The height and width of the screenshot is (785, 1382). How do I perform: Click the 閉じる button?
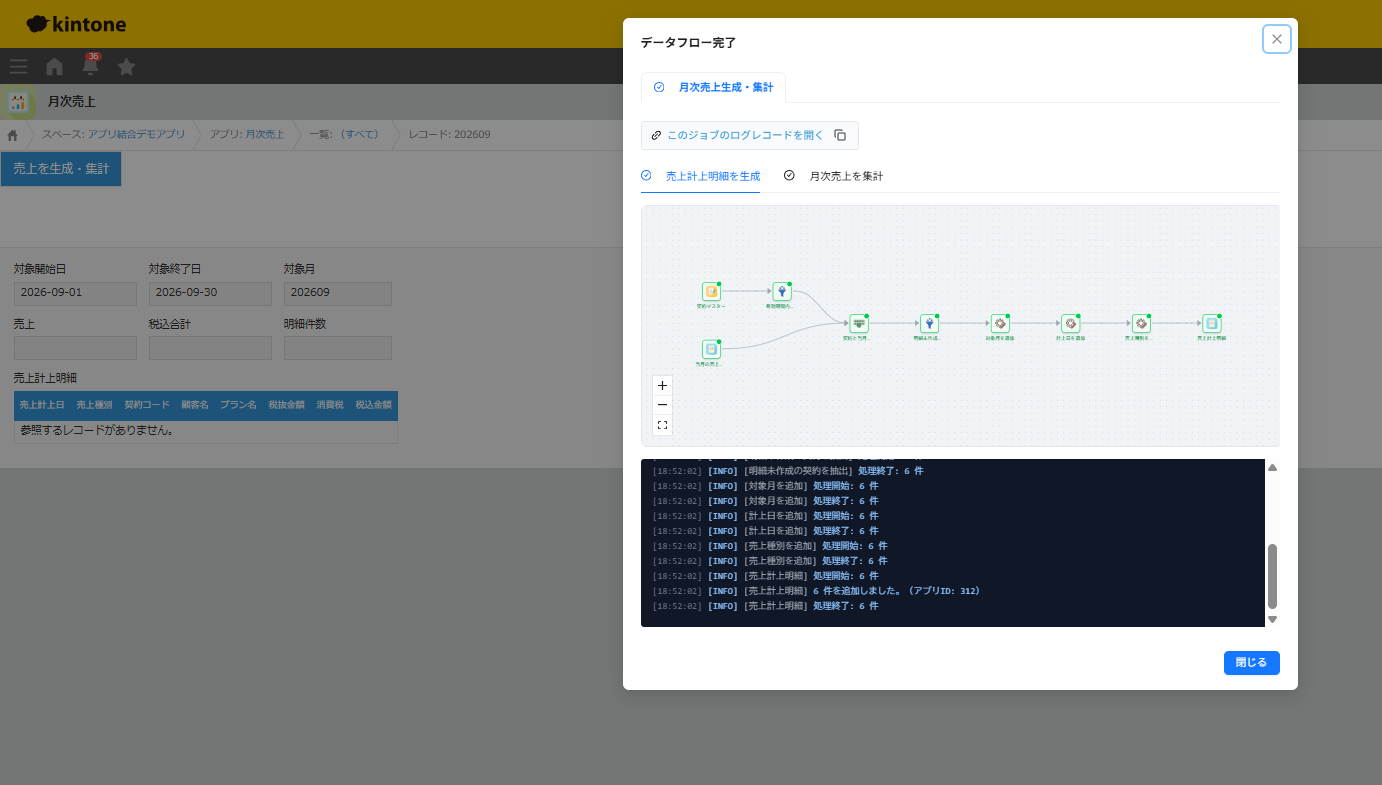1251,663
